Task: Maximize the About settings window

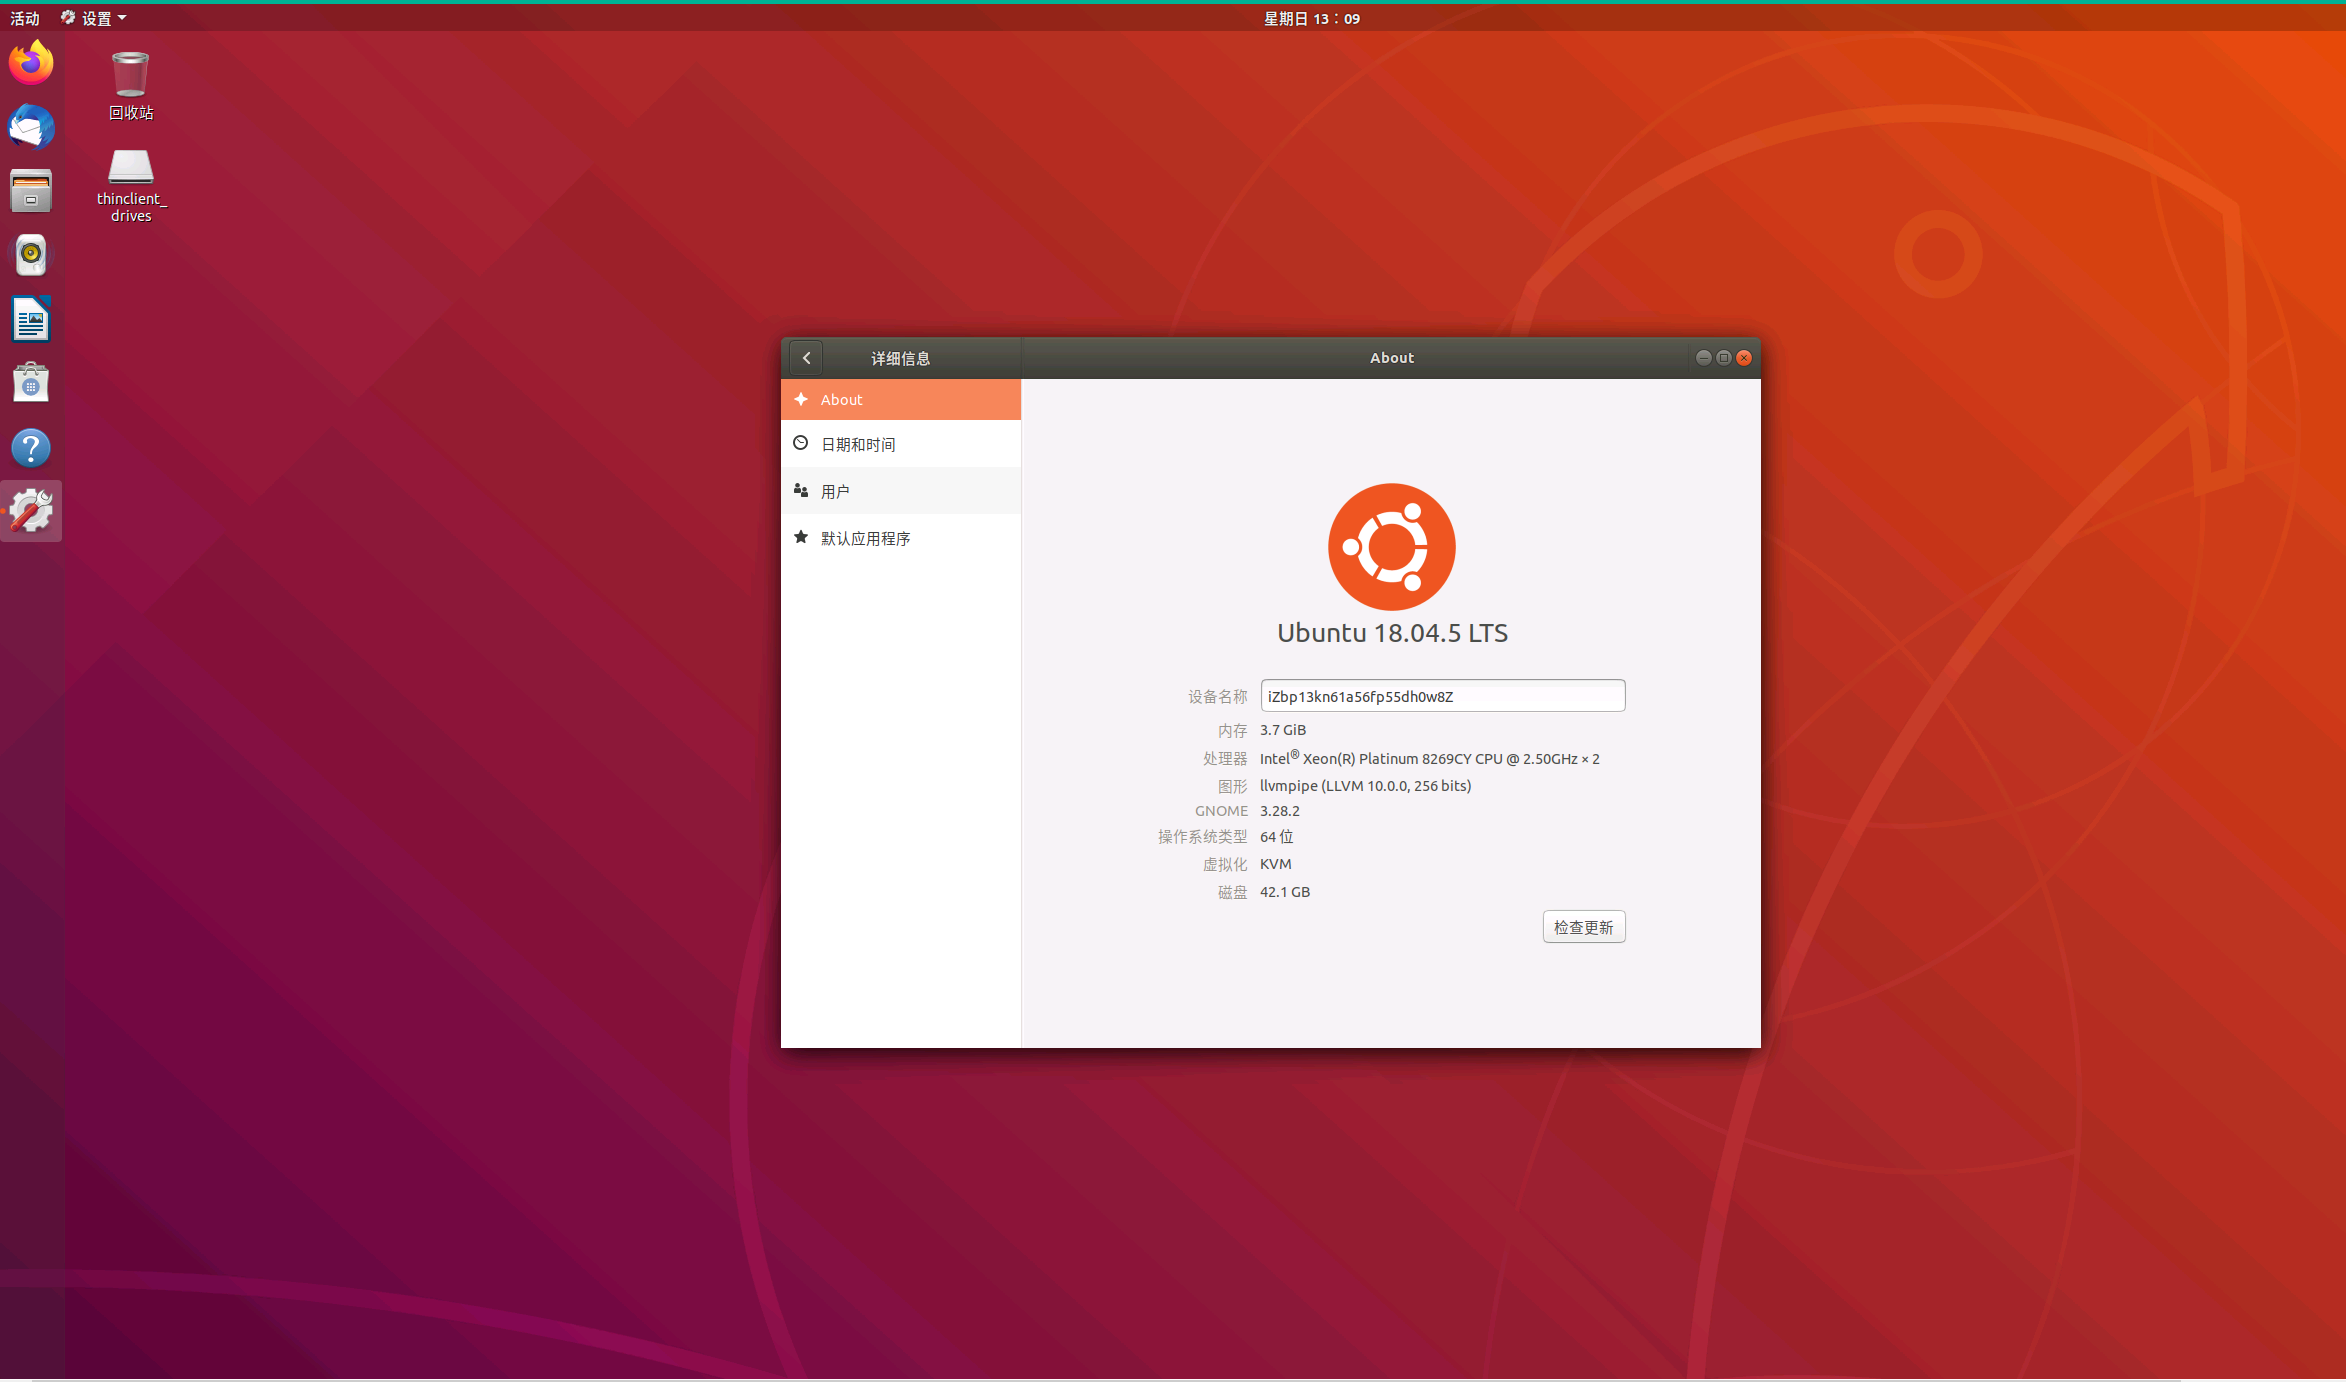Action: click(1724, 358)
